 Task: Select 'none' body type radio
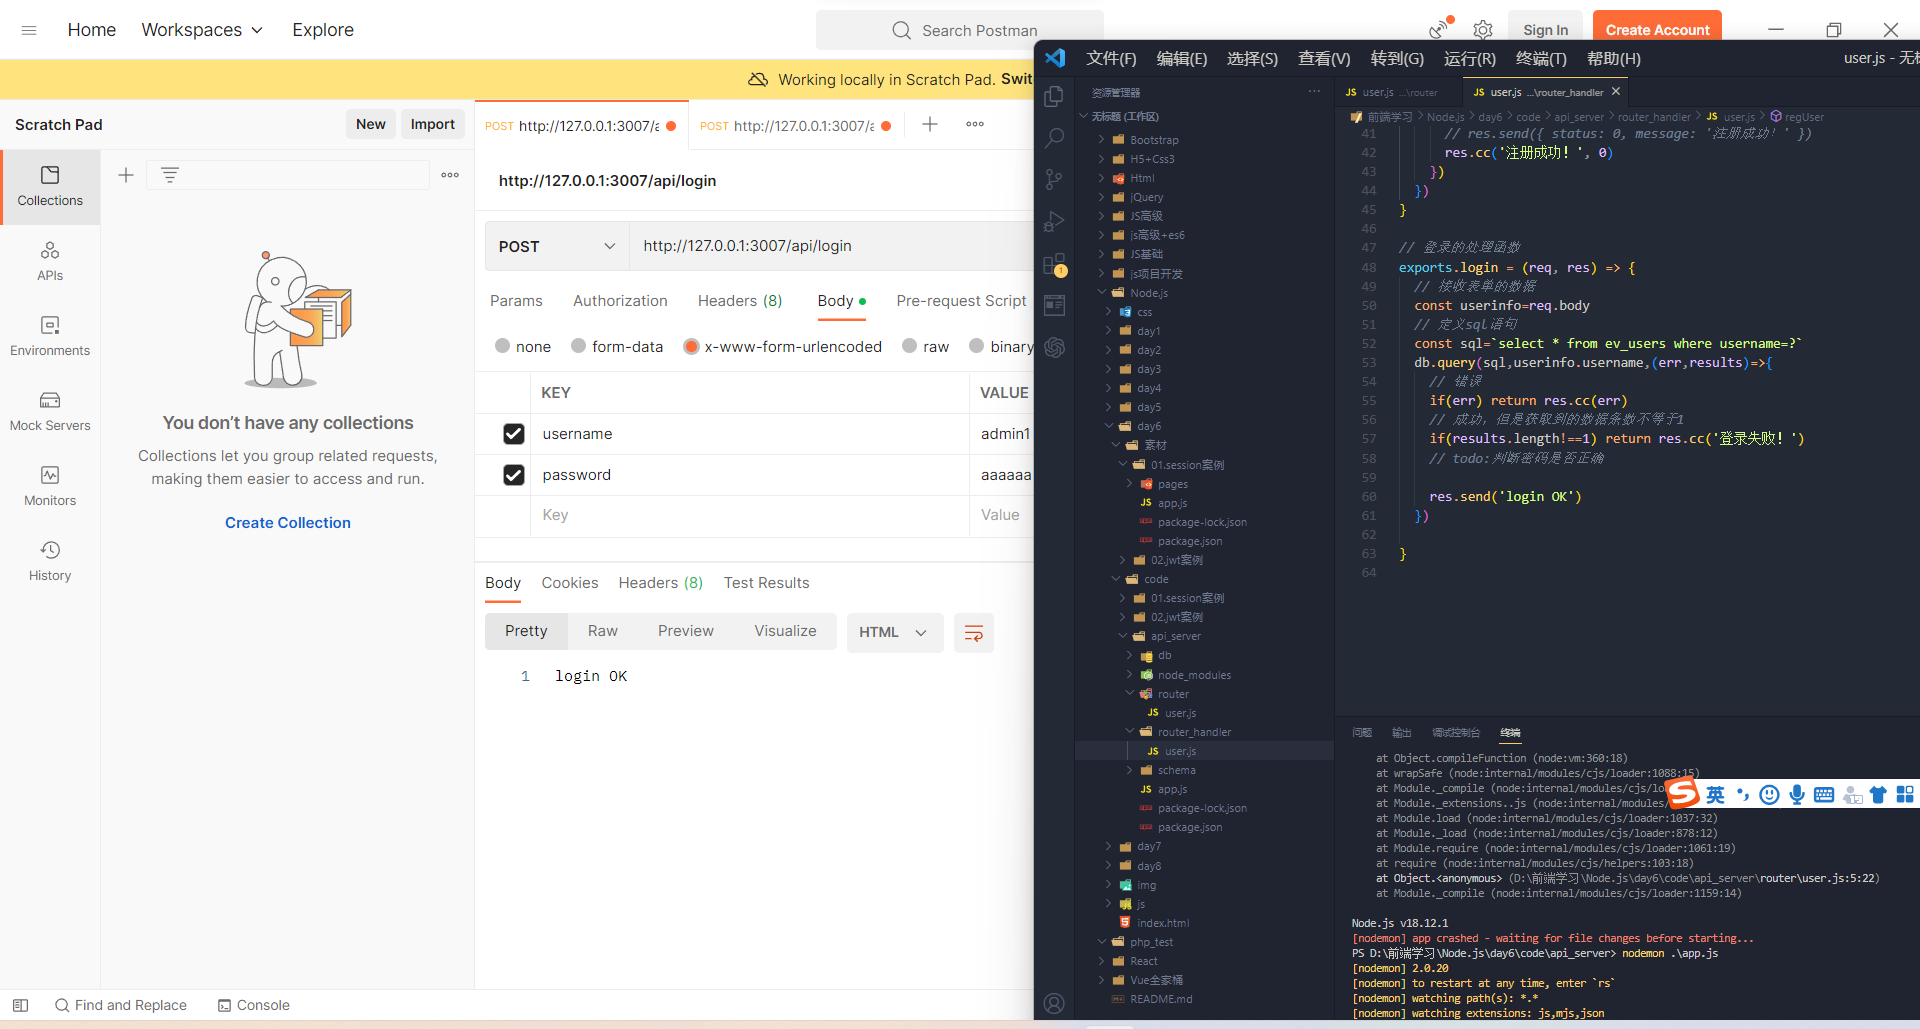[503, 346]
